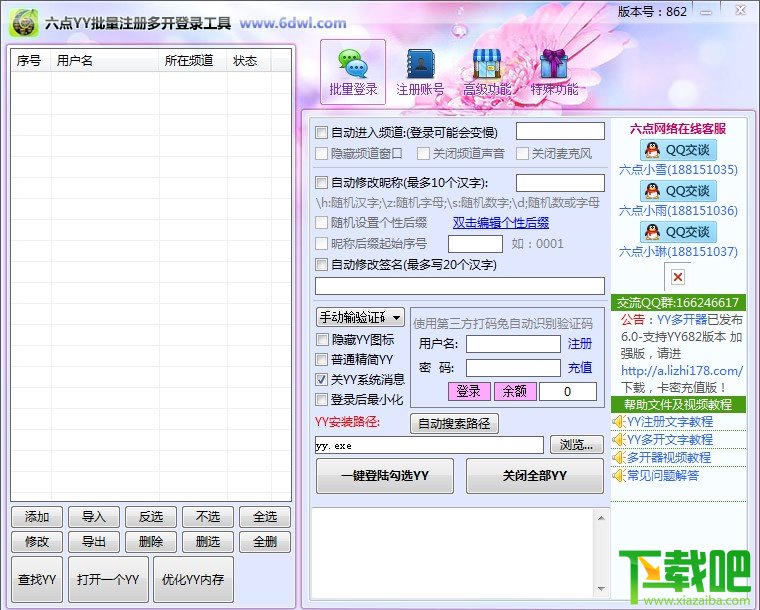This screenshot has height=610, width=760.
Task: Click 自动搜索路径 button
Action: pos(454,424)
